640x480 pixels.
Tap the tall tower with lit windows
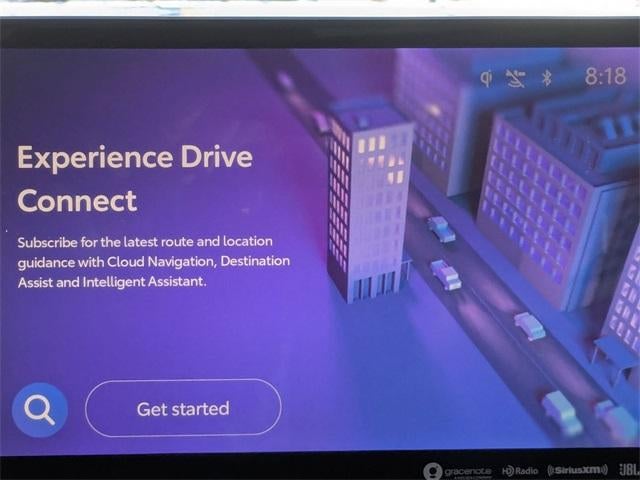click(x=370, y=200)
